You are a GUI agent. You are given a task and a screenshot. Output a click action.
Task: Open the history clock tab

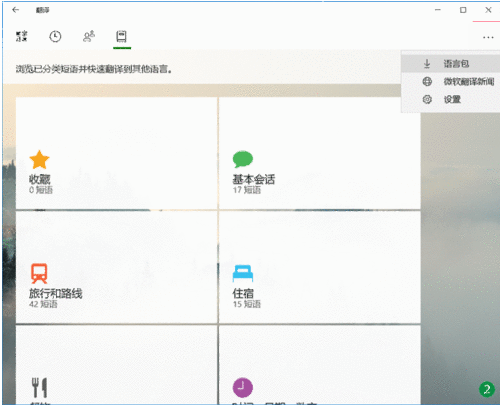click(x=55, y=36)
